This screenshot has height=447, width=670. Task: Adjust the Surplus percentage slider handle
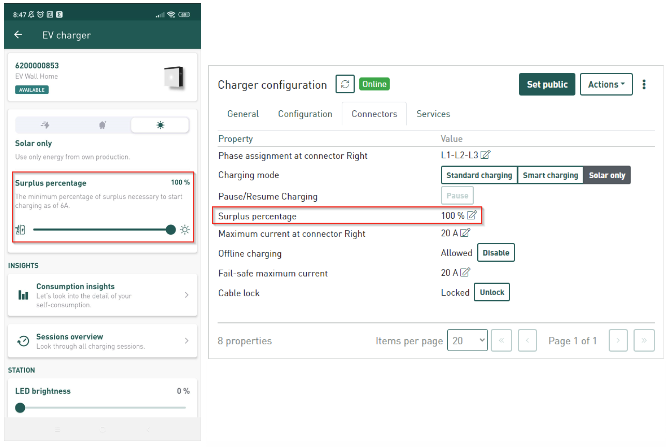coord(170,230)
